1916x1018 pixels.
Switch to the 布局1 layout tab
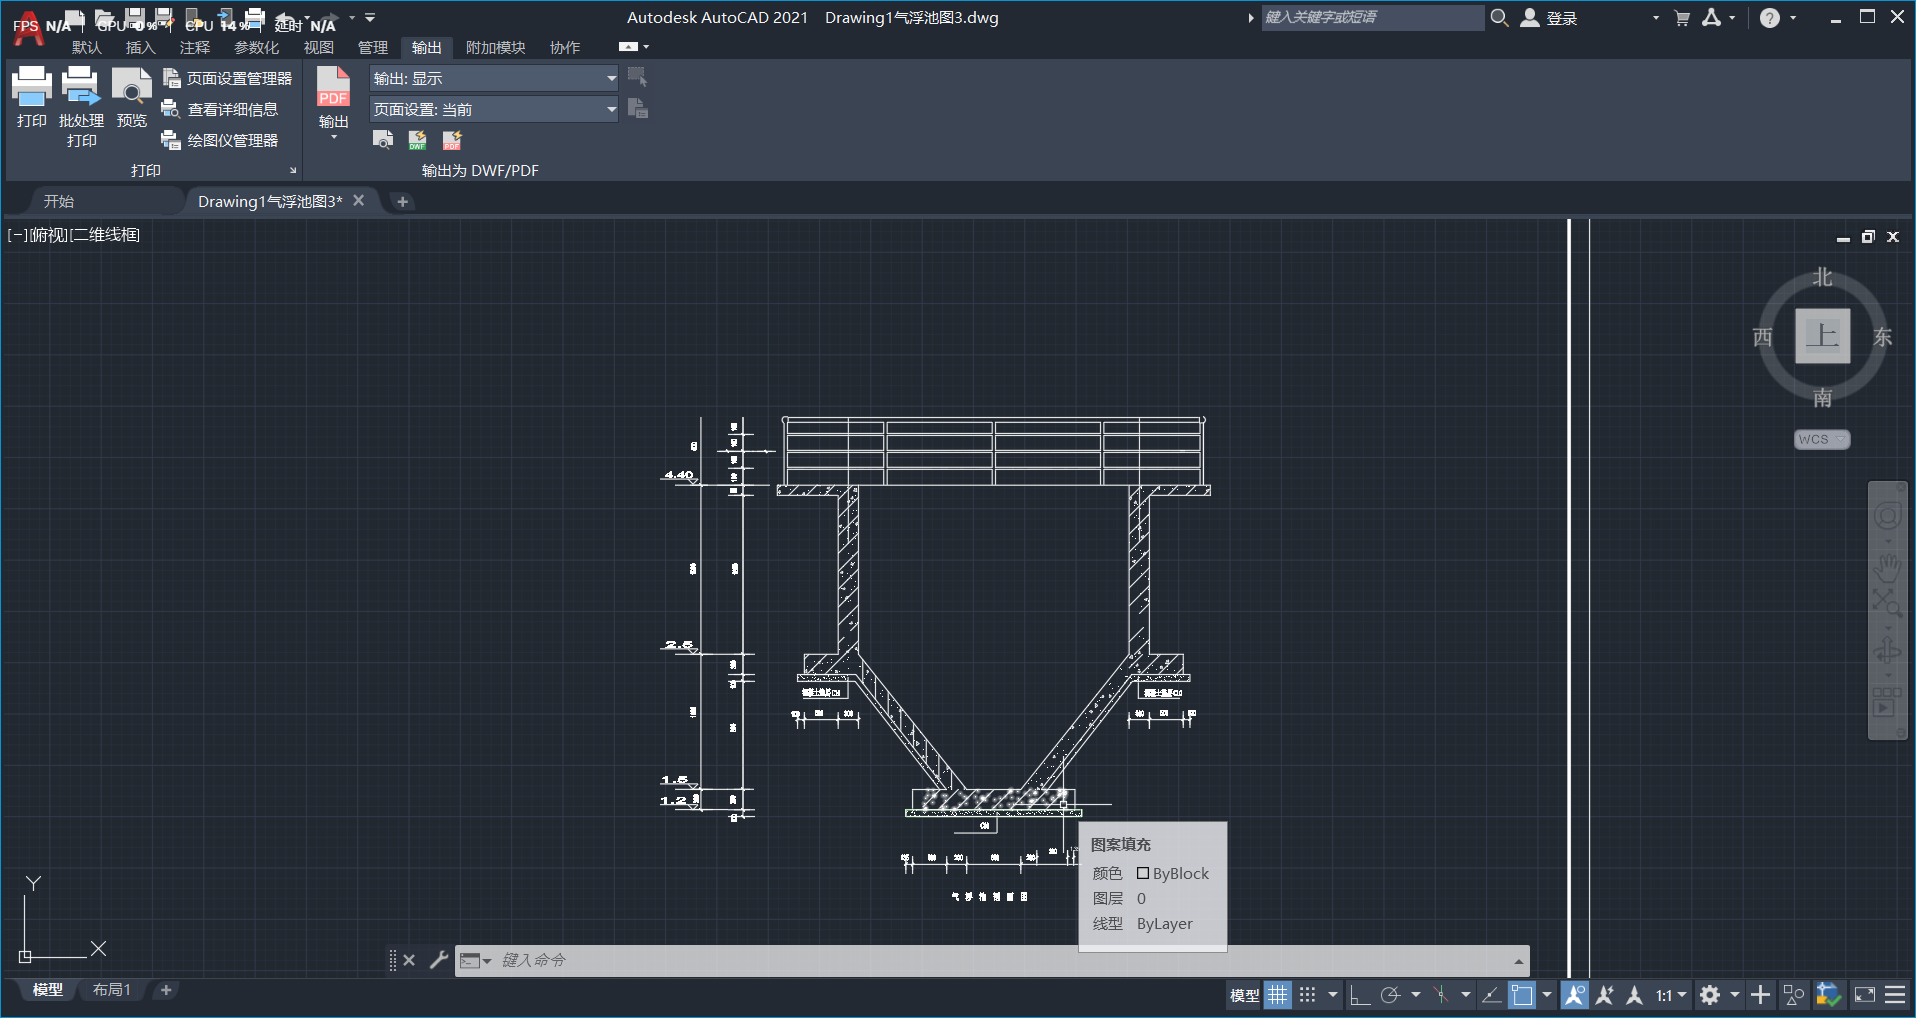111,990
